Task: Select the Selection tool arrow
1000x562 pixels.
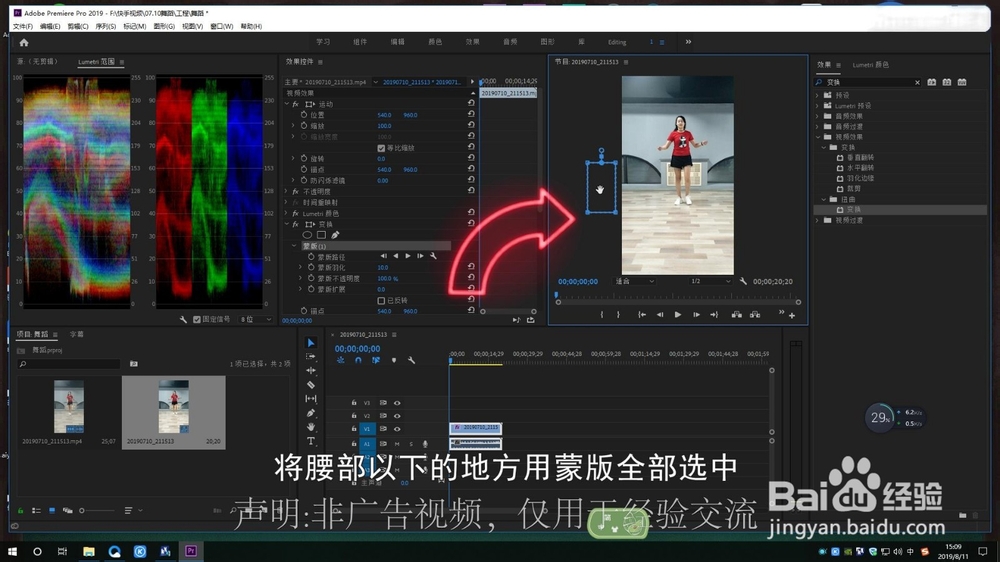Action: point(311,343)
